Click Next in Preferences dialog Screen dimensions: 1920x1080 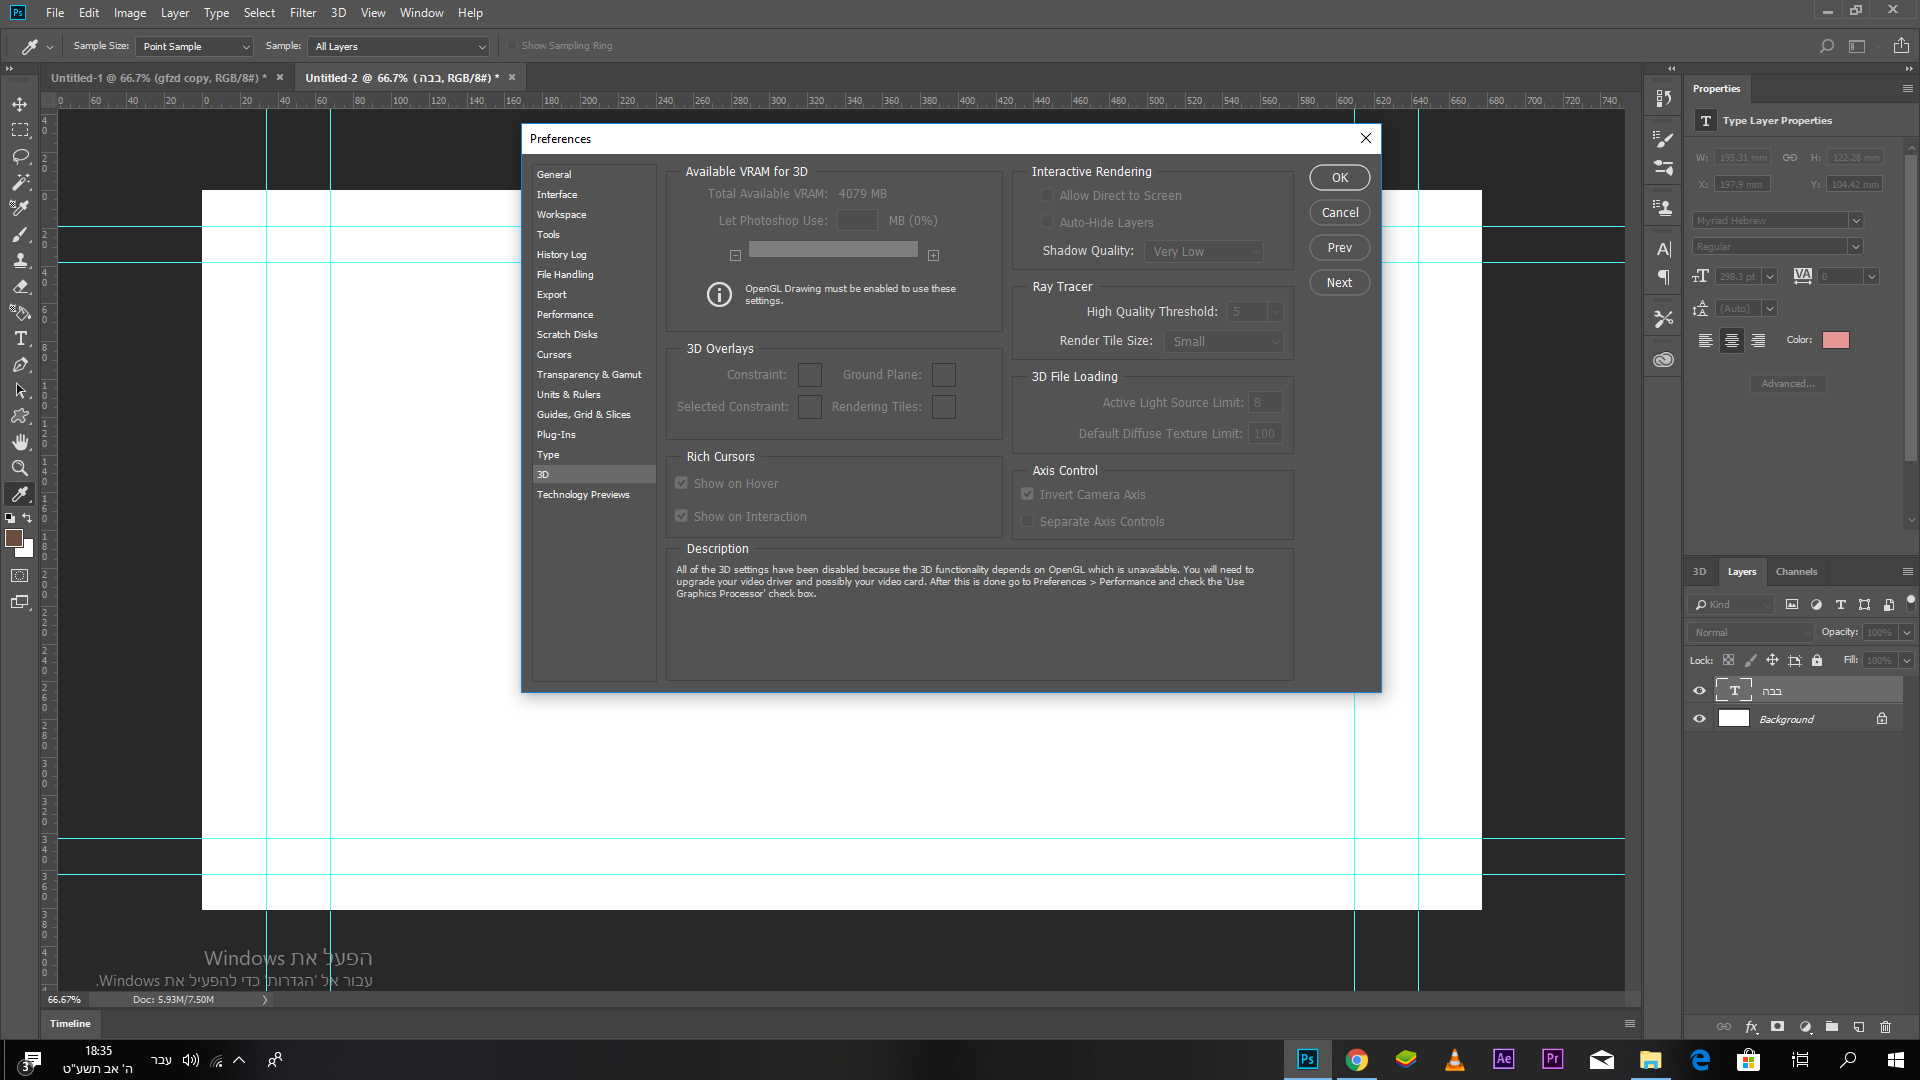tap(1339, 283)
